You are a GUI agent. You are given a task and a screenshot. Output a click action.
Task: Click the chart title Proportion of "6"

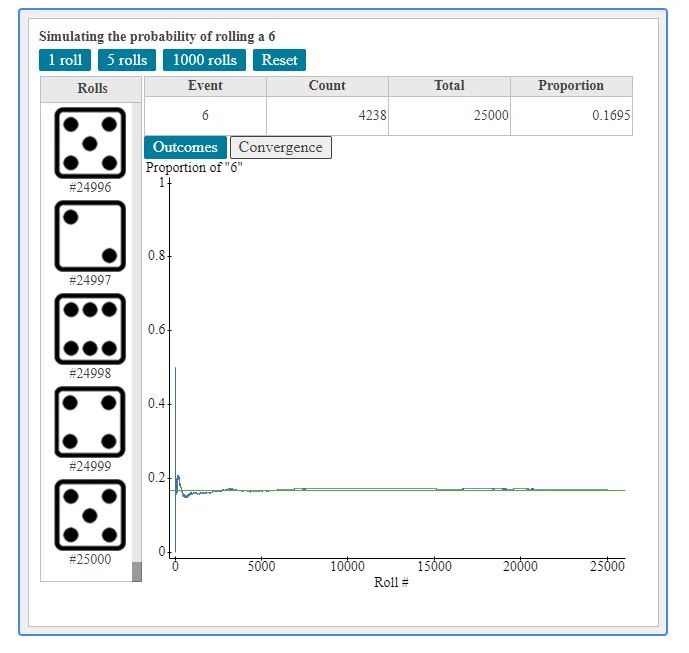(194, 168)
